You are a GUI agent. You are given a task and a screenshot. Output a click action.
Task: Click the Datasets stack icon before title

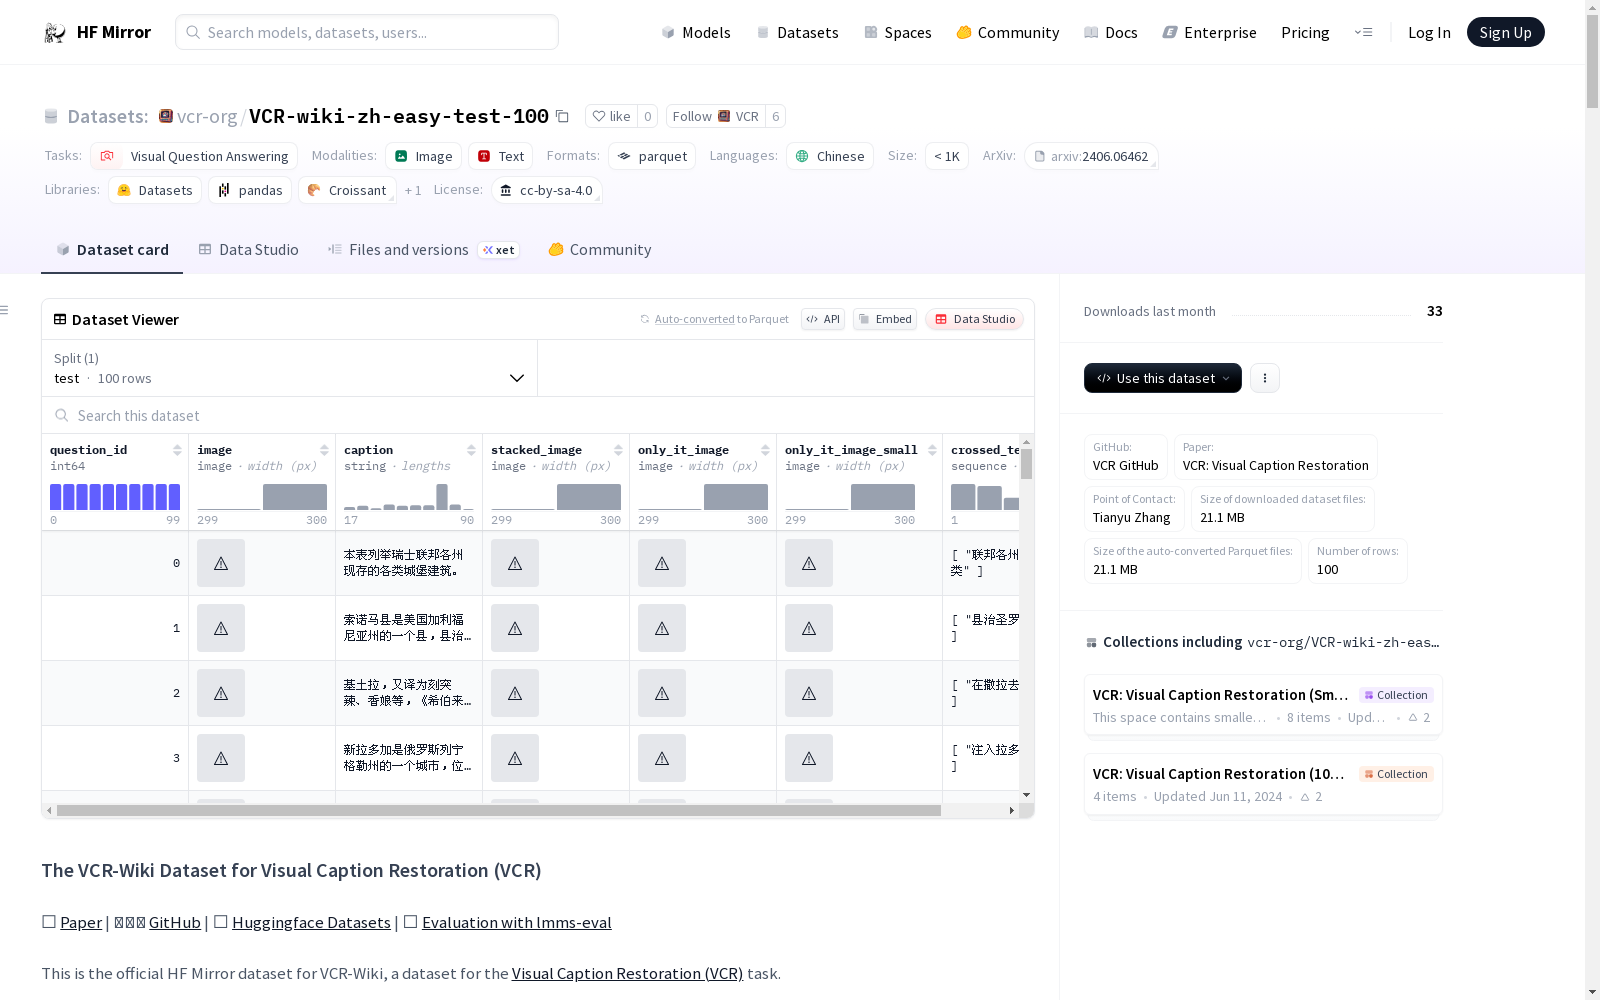pos(51,117)
